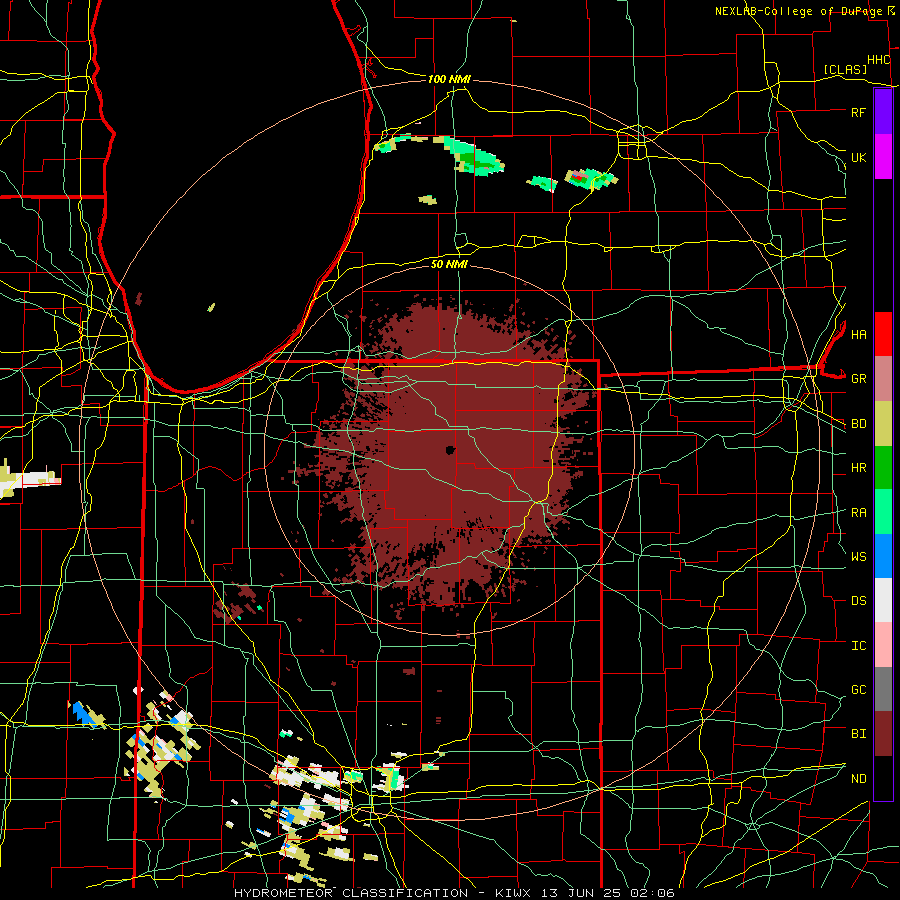Click the WS legend label
This screenshot has width=900, height=900.
pyautogui.click(x=858, y=557)
